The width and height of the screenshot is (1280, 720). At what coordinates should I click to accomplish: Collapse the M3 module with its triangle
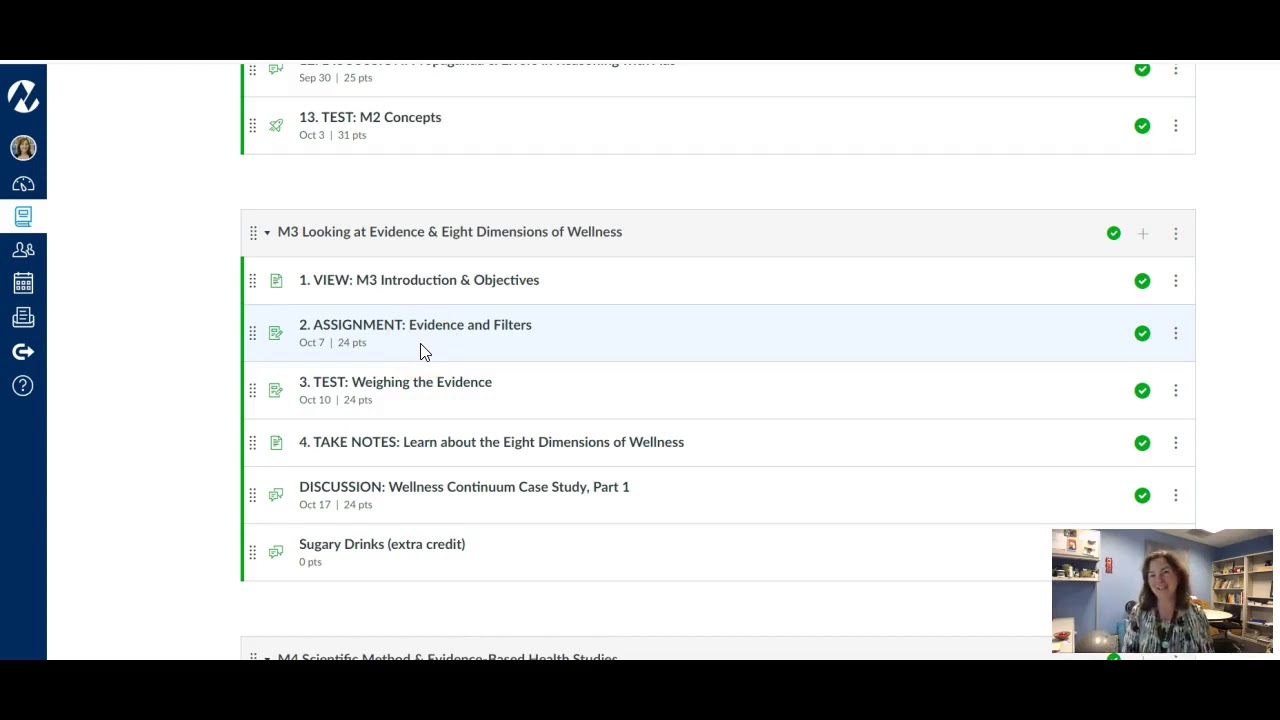(x=267, y=233)
